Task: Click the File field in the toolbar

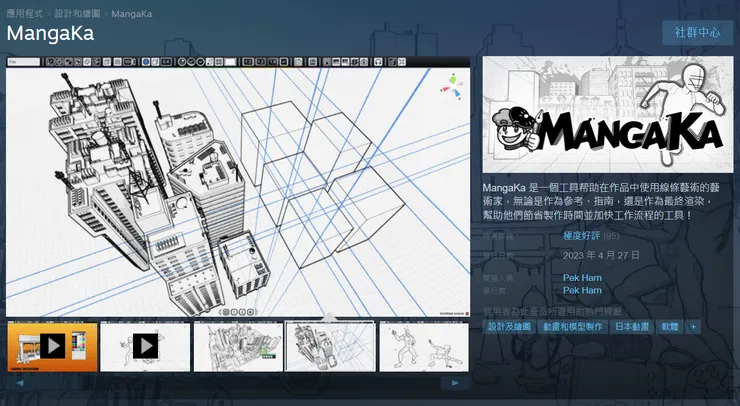Action: pos(24,62)
